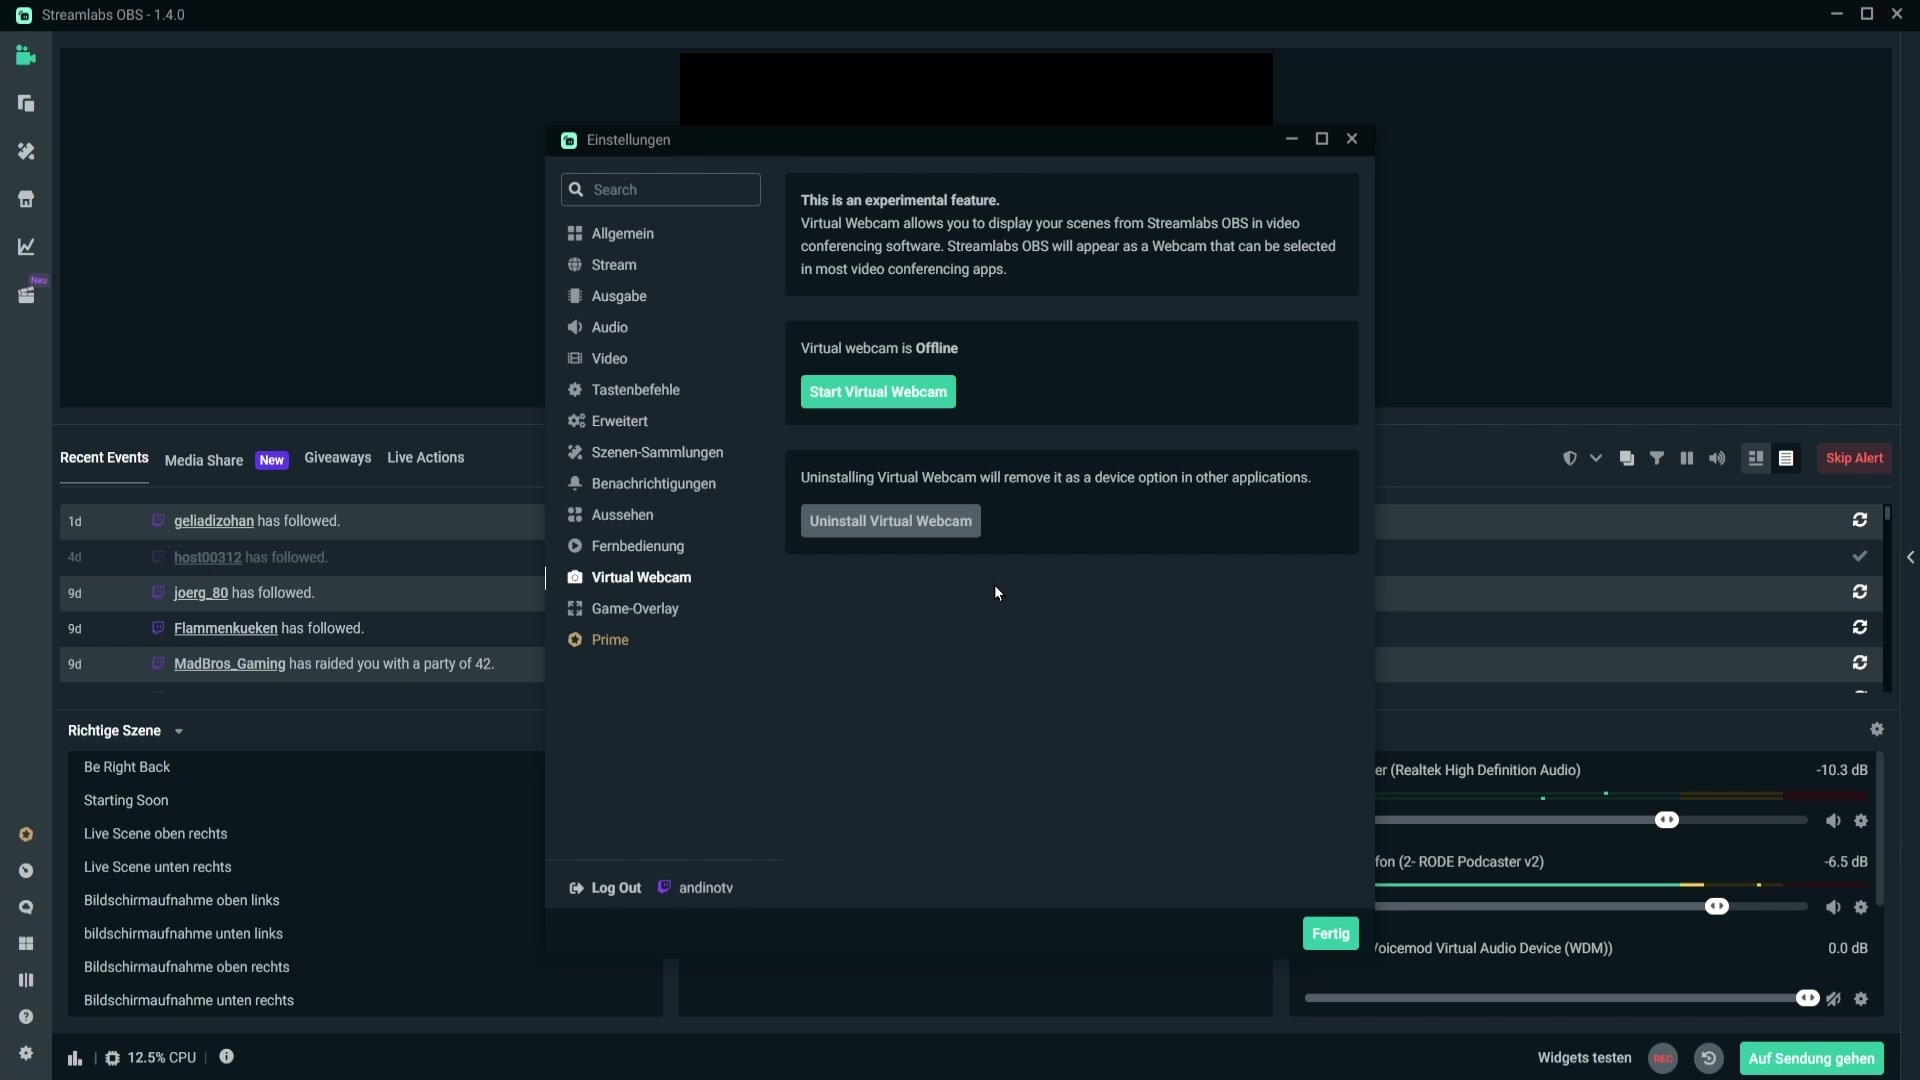Open the dropdown chevron beside shield icon

tap(1596, 458)
